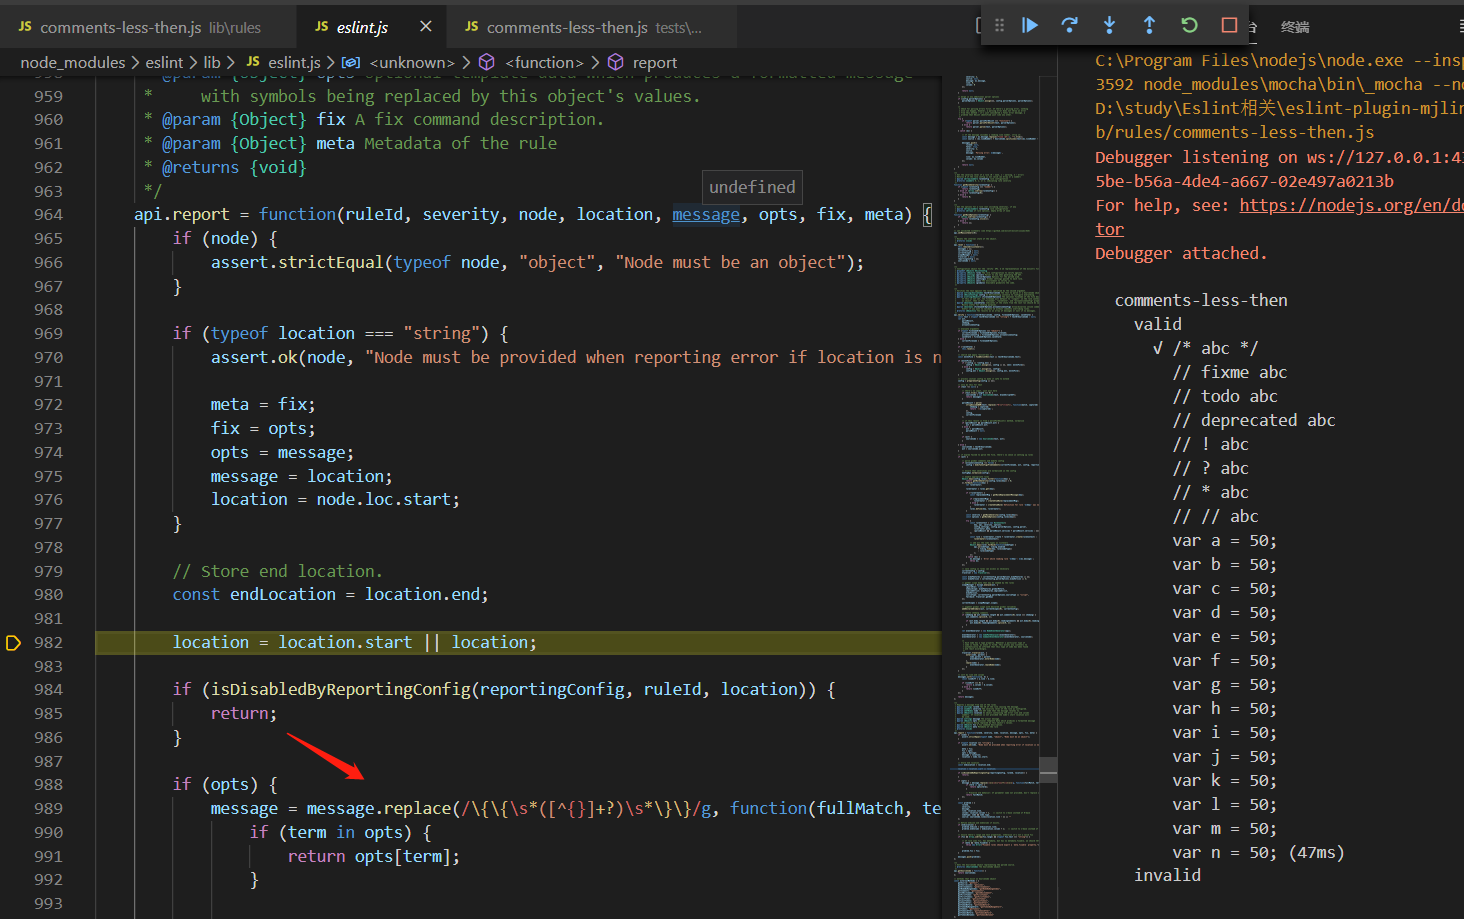Restart the debug session
The width and height of the screenshot is (1464, 919).
pos(1189,26)
